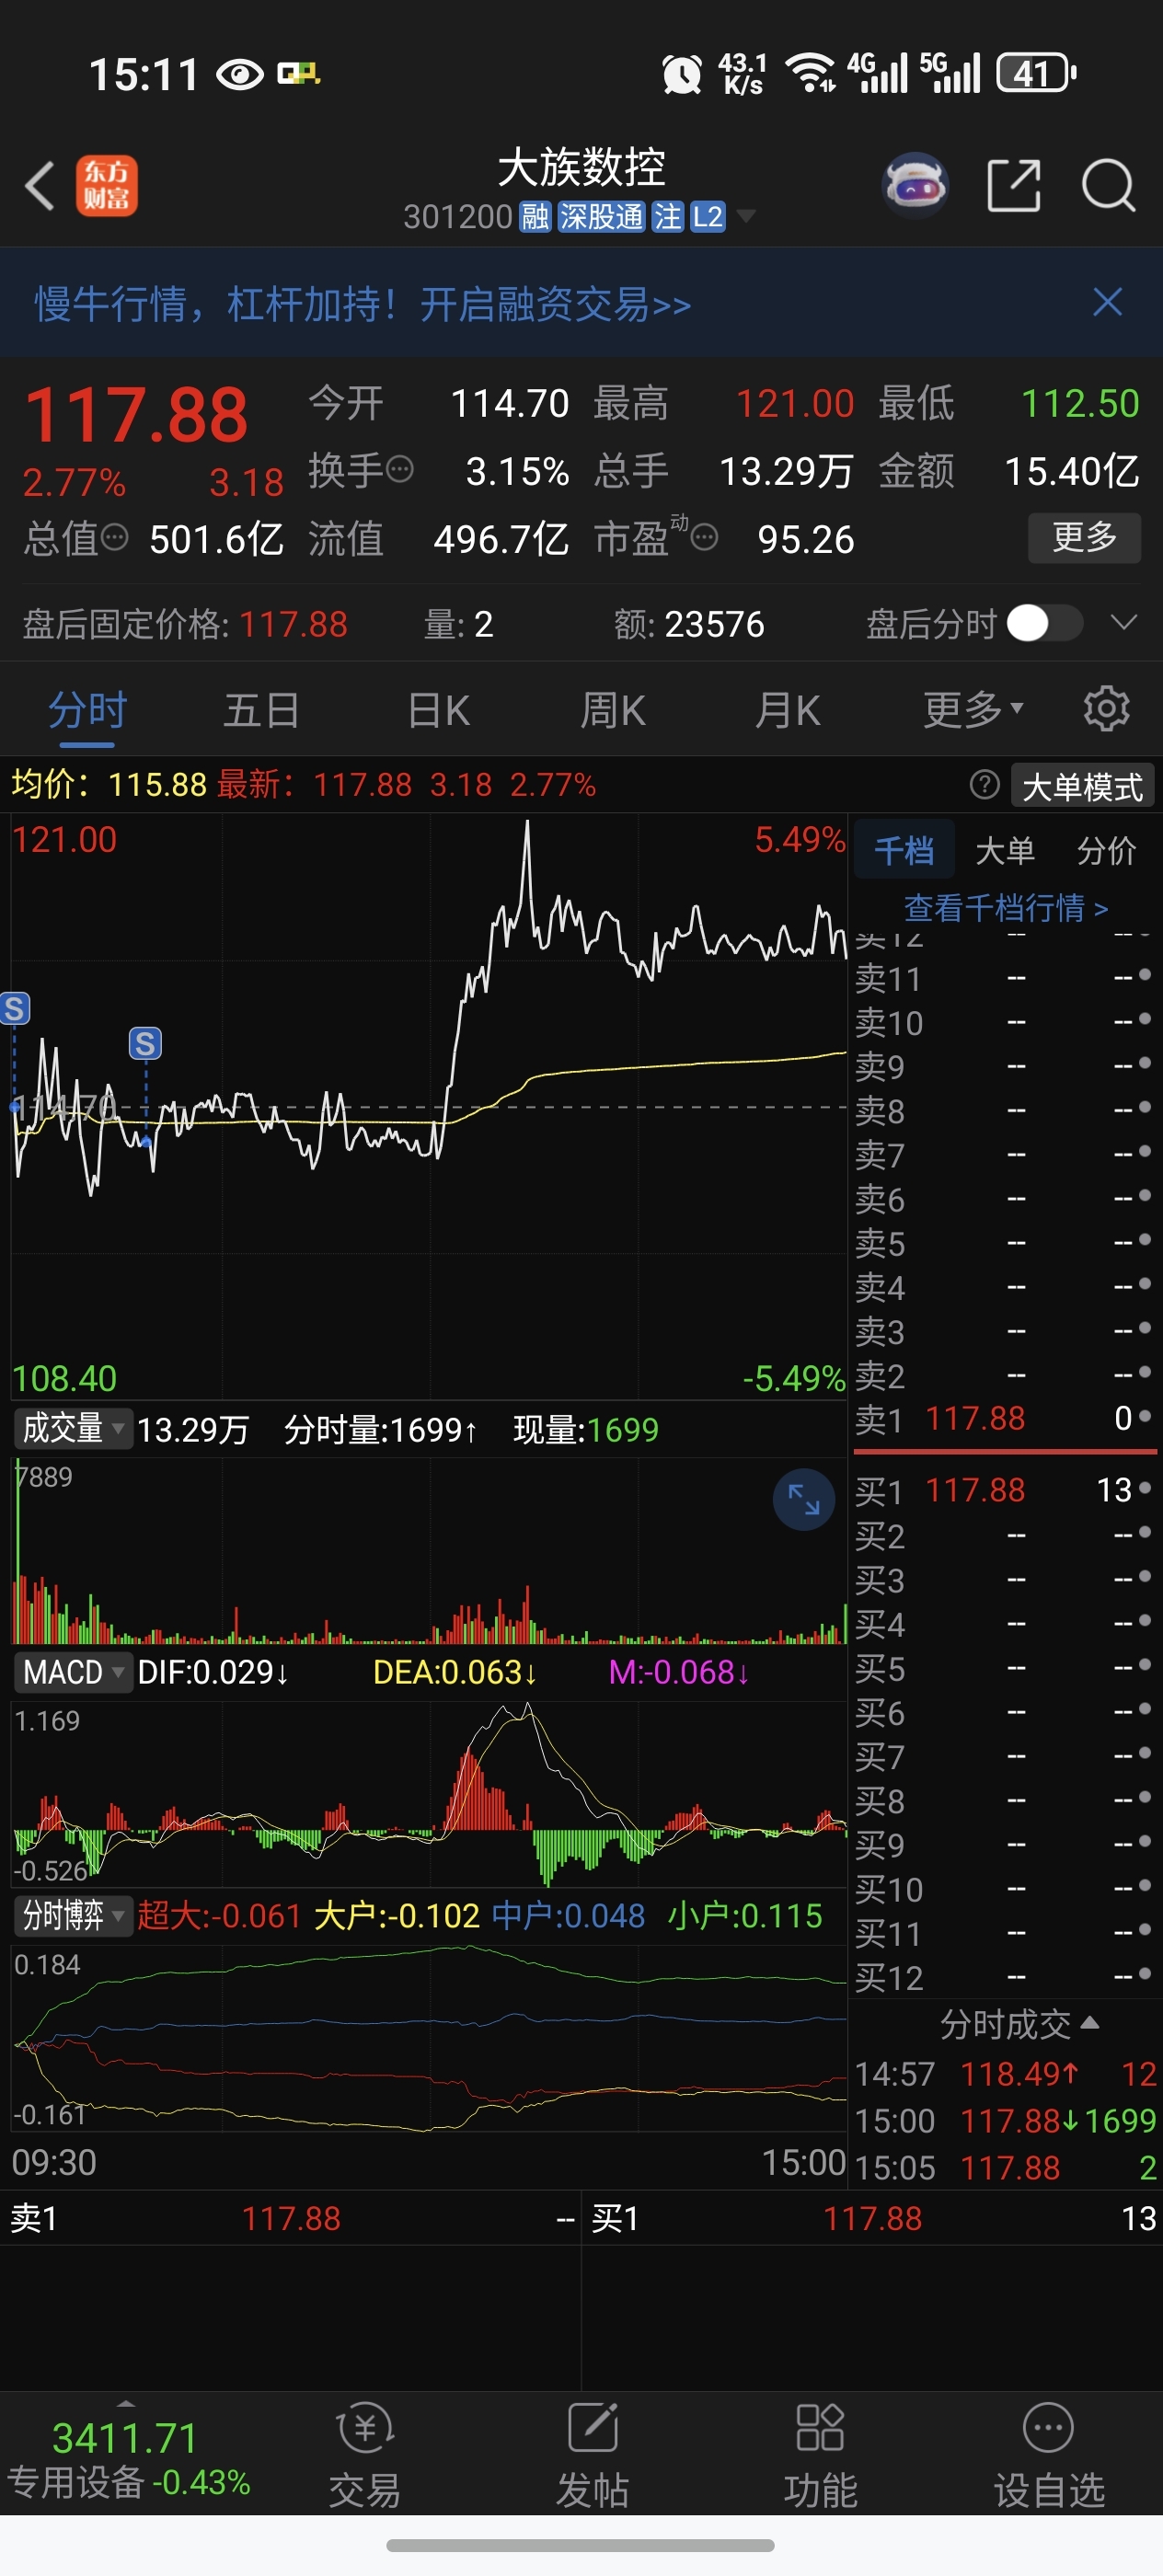The width and height of the screenshot is (1163, 2576).
Task: Tap the 市盈 info icon
Action: tap(705, 538)
